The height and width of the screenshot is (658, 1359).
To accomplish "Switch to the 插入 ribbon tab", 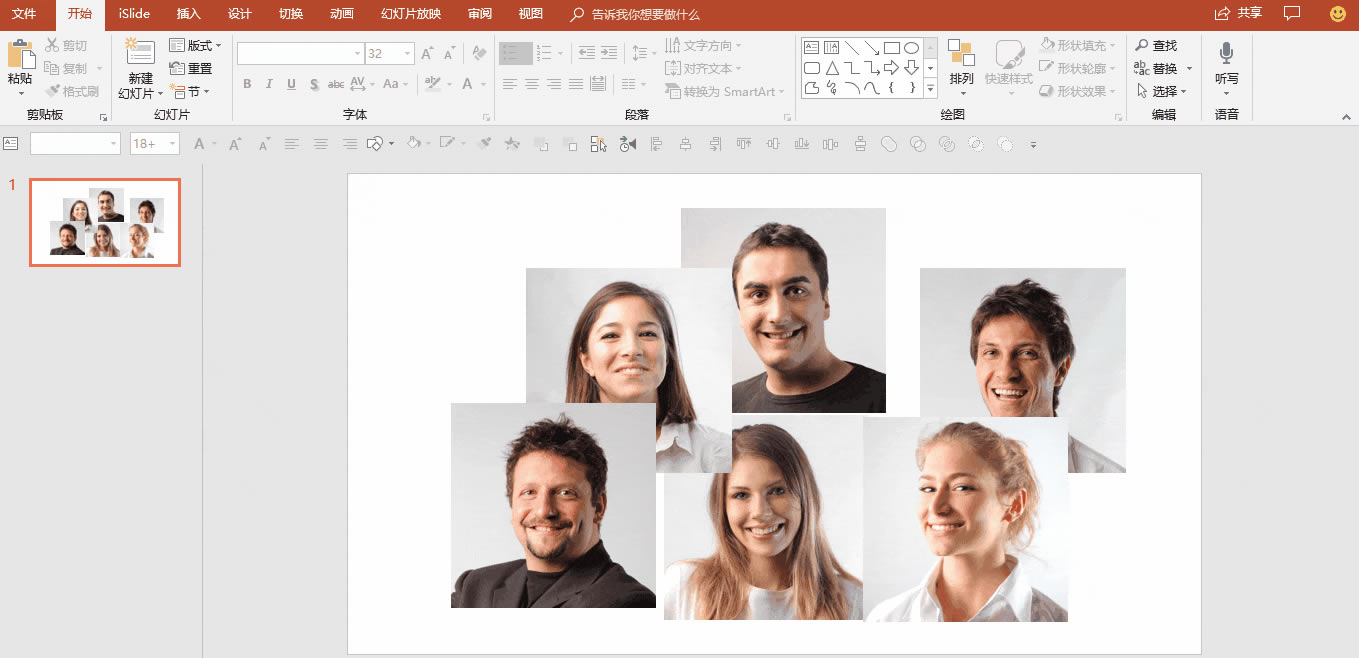I will pyautogui.click(x=188, y=15).
